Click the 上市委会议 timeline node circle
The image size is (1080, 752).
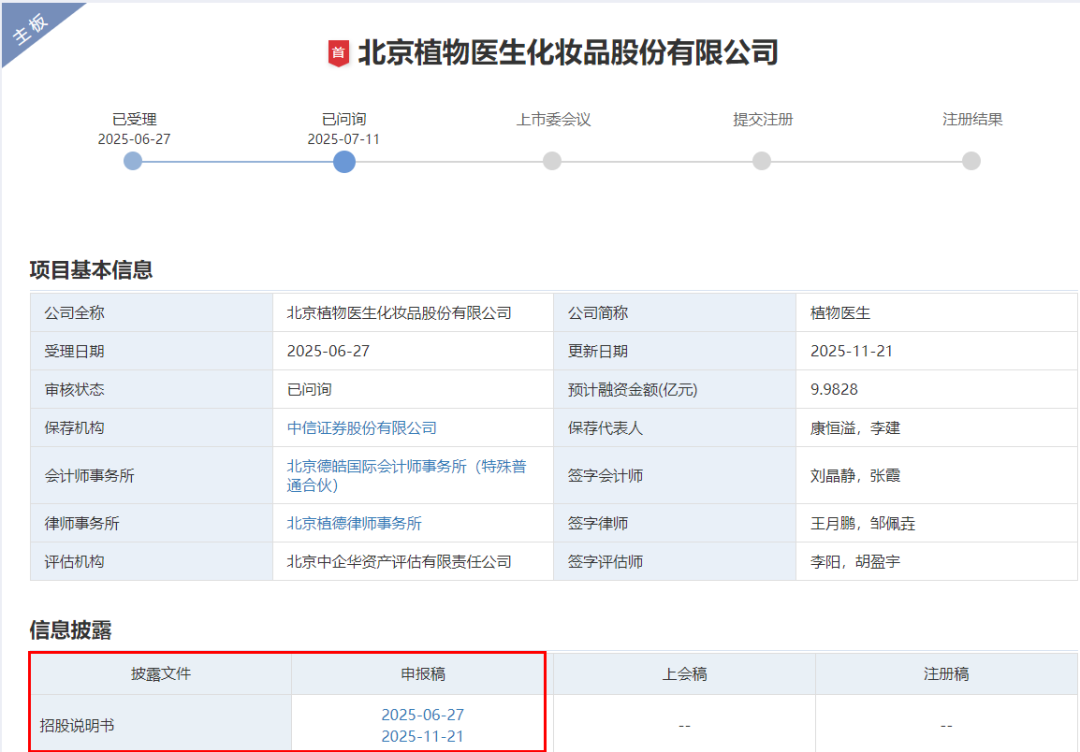point(552,161)
